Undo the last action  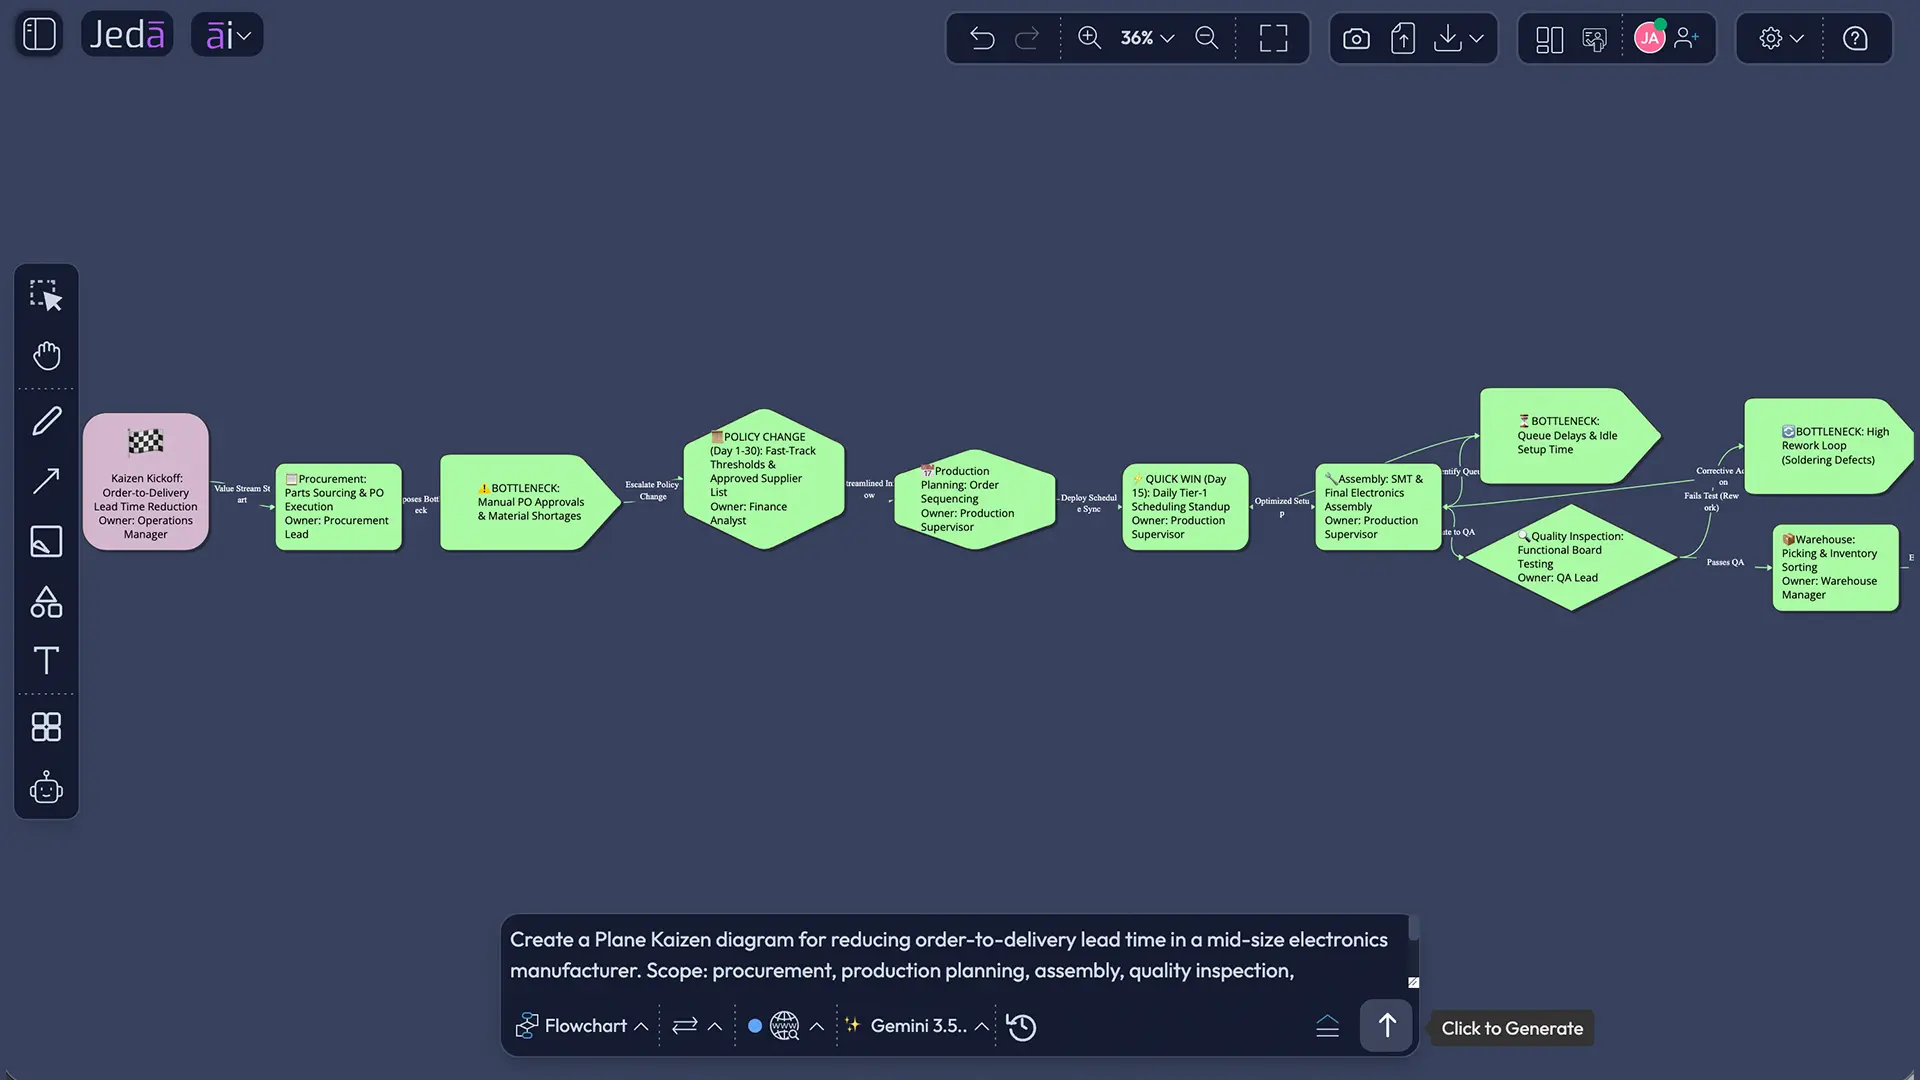click(x=982, y=38)
